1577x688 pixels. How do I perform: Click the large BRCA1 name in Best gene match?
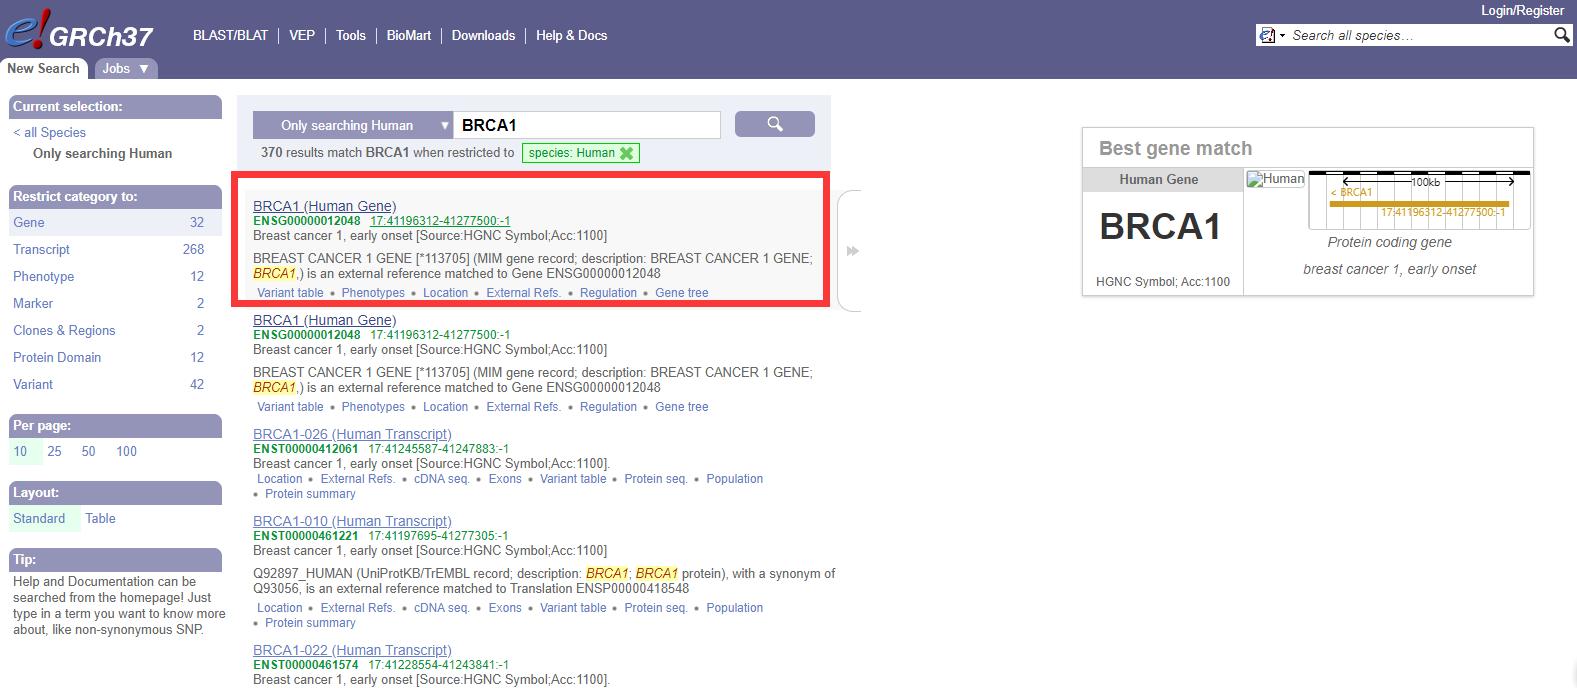(x=1160, y=227)
